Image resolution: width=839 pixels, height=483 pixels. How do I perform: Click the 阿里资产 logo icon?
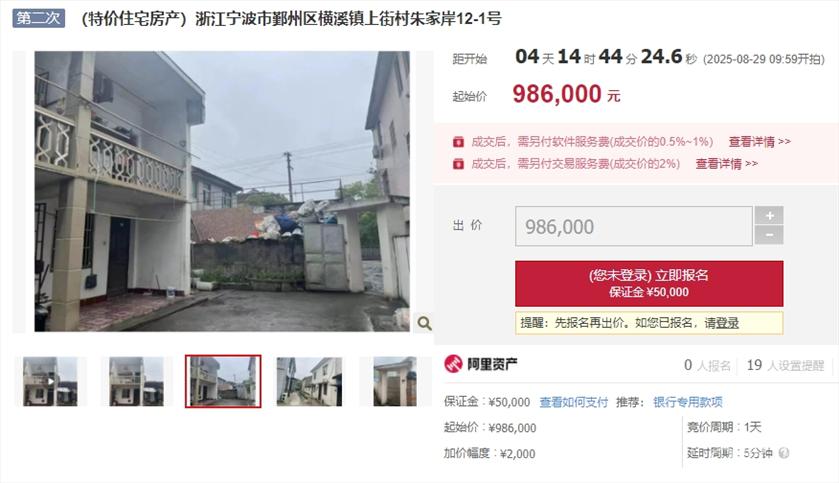click(x=453, y=364)
